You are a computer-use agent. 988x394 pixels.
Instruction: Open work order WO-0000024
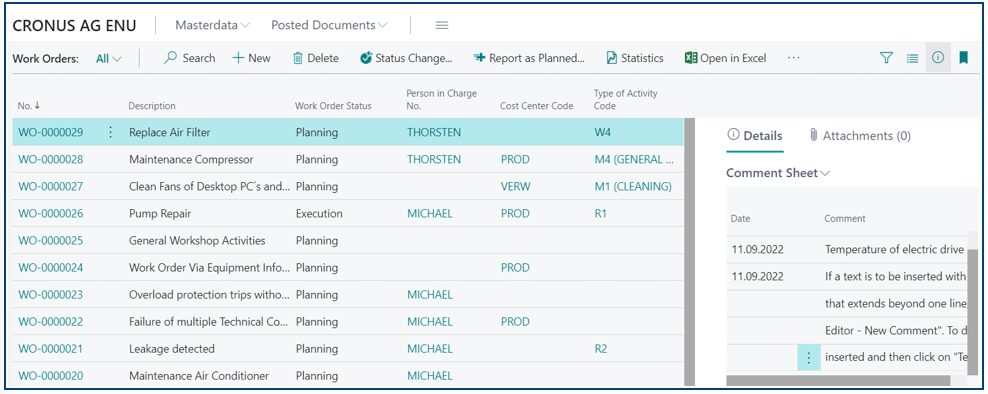[x=50, y=268]
